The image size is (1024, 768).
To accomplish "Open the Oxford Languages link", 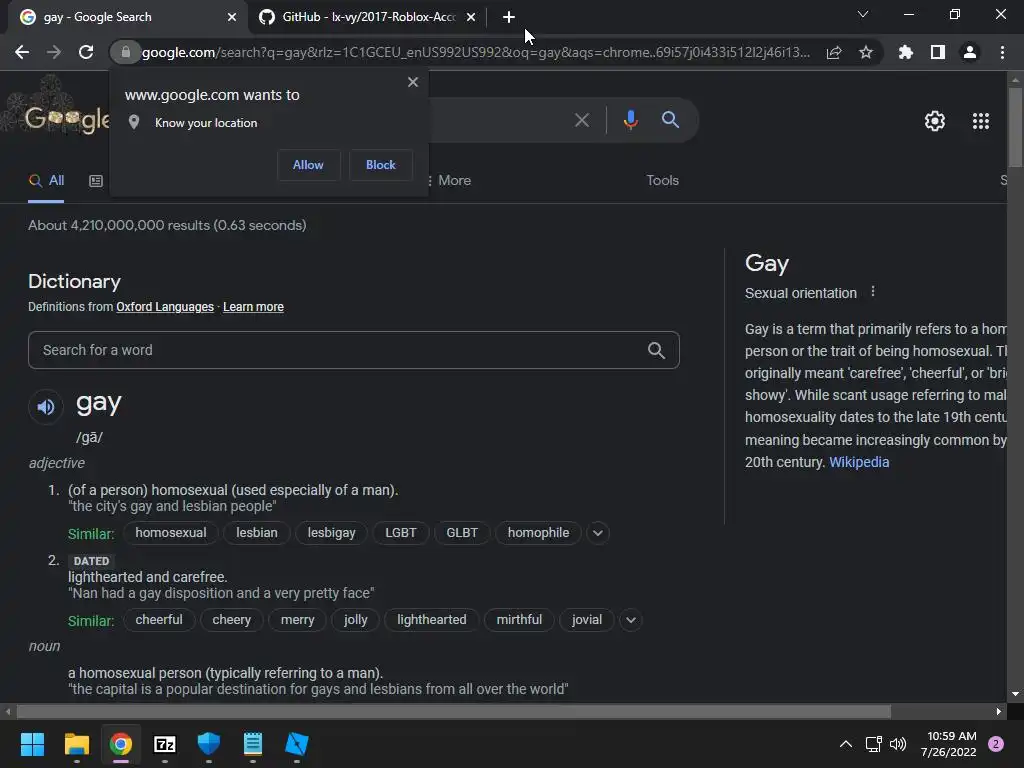I will (x=165, y=307).
